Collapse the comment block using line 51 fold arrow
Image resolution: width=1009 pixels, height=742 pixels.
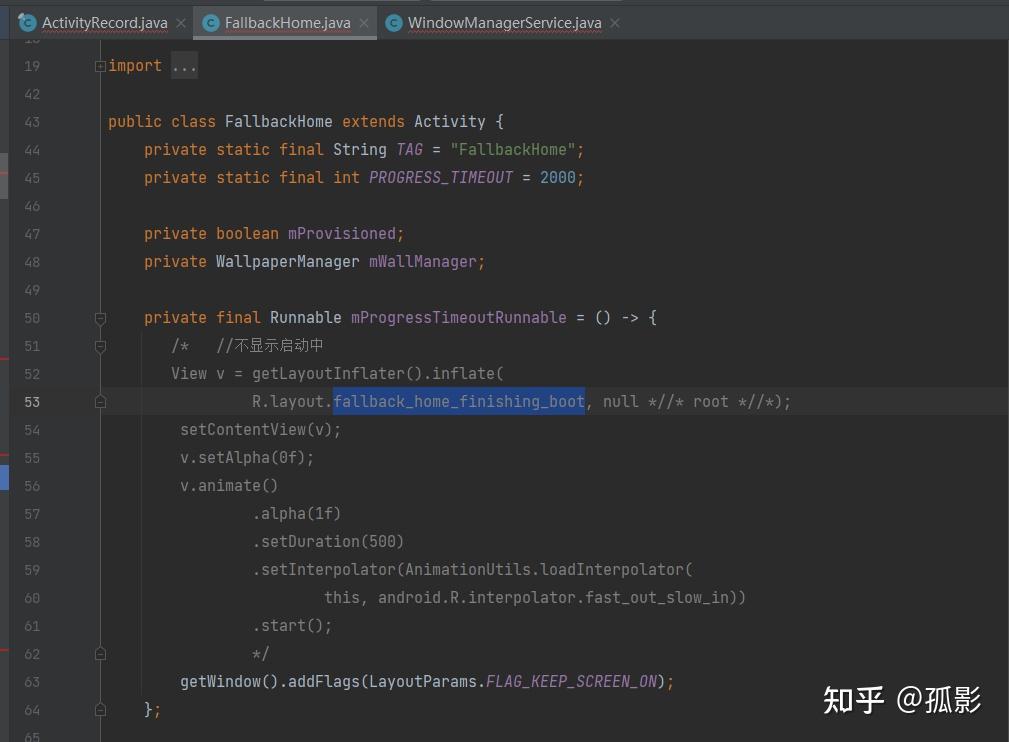click(100, 346)
